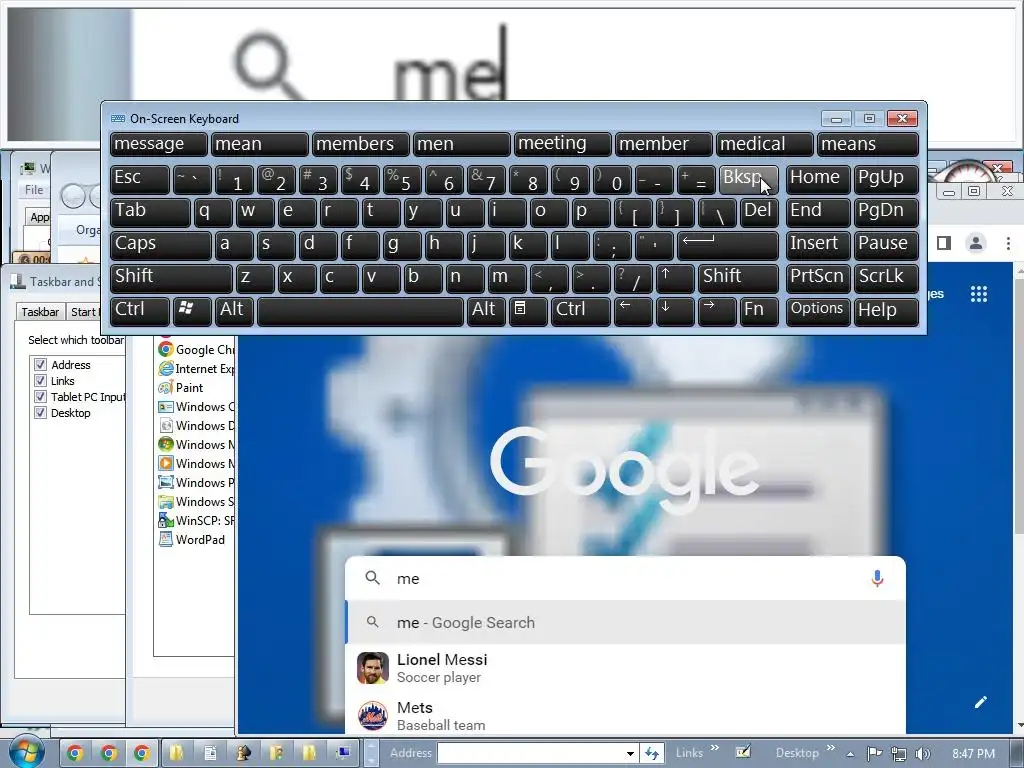
Task: Uncheck the Address toolbar checkbox
Action: click(40, 364)
